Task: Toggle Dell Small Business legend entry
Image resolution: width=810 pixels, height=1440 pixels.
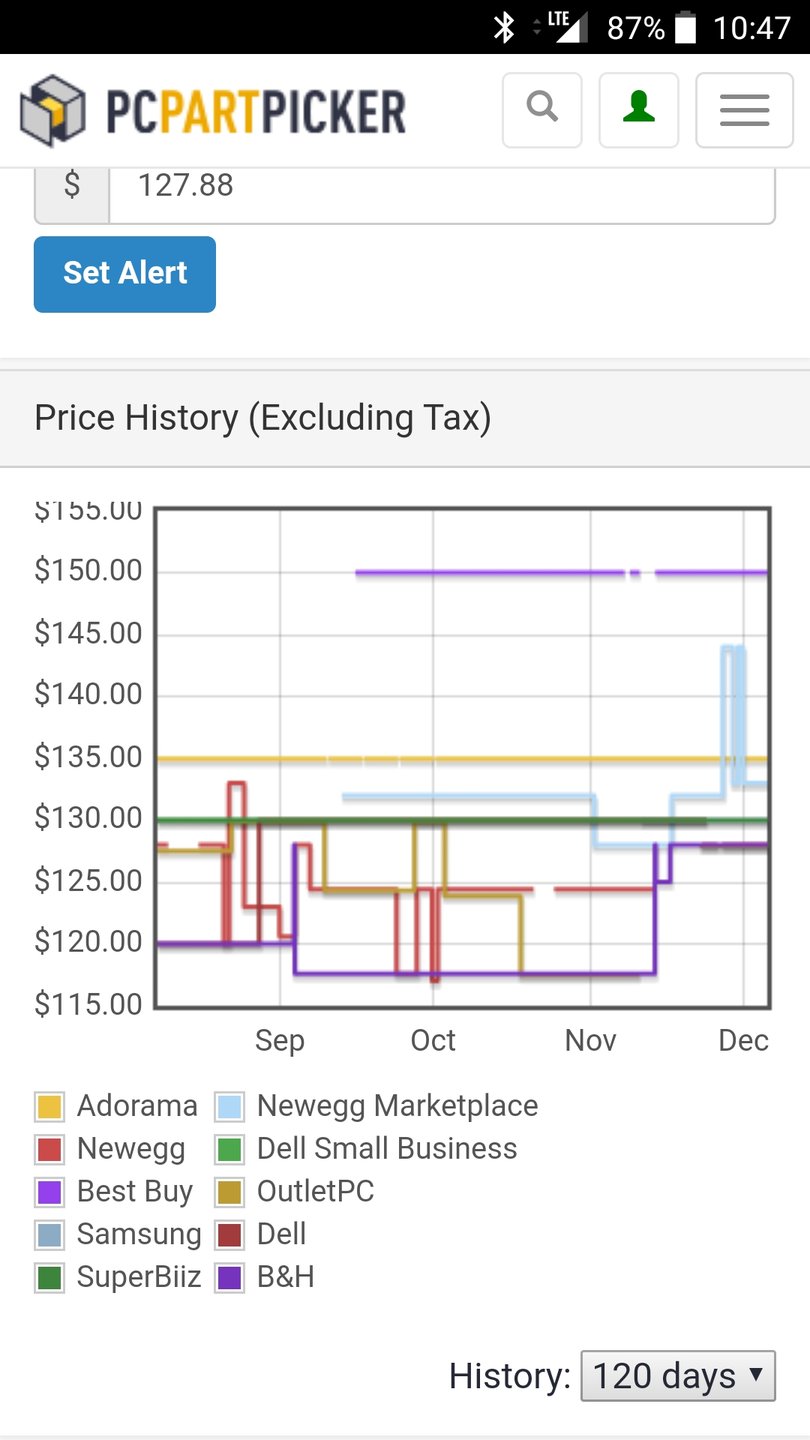Action: tap(230, 1149)
